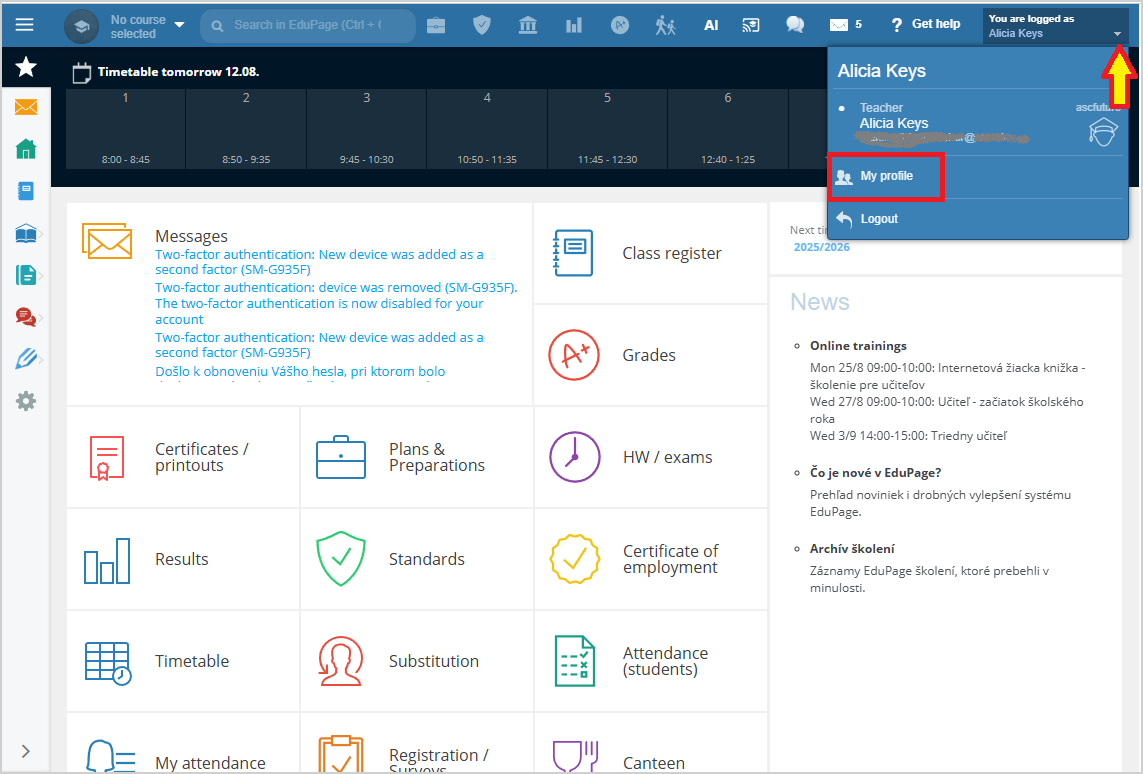
Task: Open the mail notifications showing 5
Action: (845, 25)
